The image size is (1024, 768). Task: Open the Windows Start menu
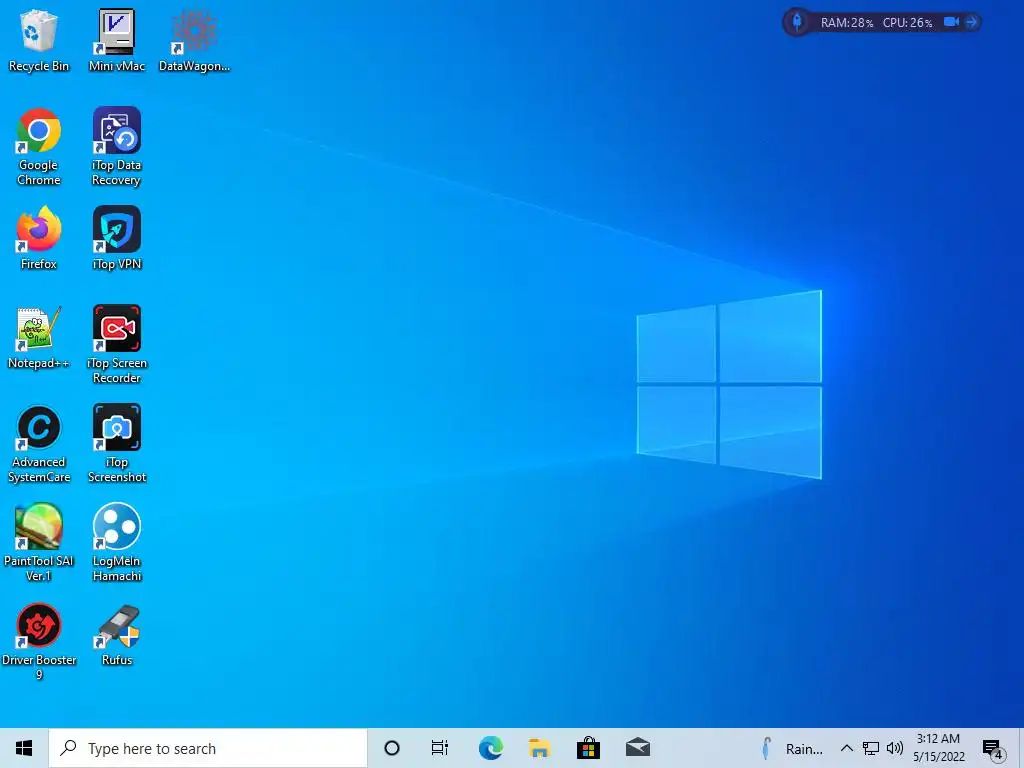(24, 748)
